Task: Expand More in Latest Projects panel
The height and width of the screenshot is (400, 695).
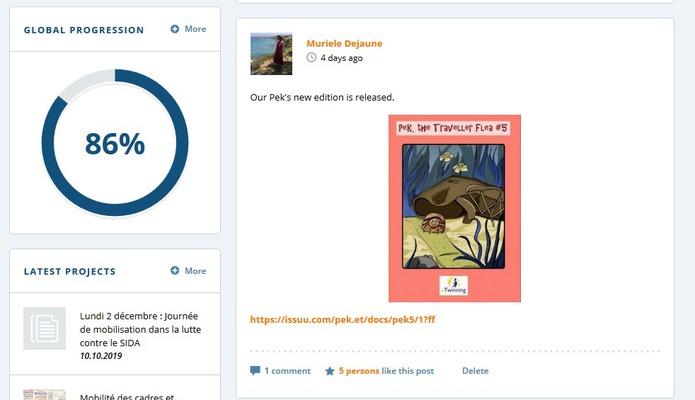Action: point(195,271)
